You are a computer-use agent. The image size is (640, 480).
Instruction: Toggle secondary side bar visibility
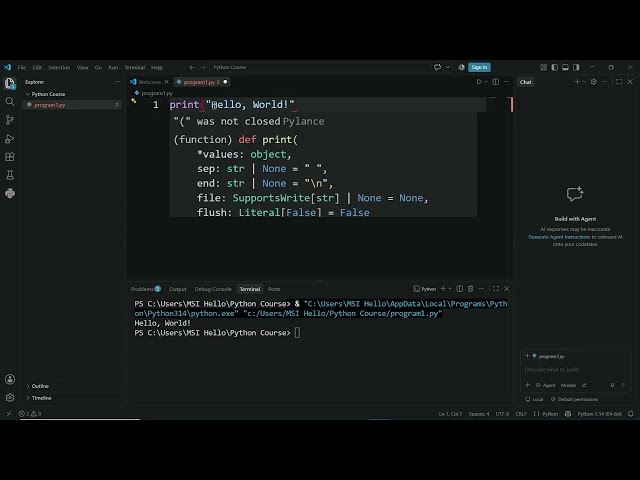point(576,67)
